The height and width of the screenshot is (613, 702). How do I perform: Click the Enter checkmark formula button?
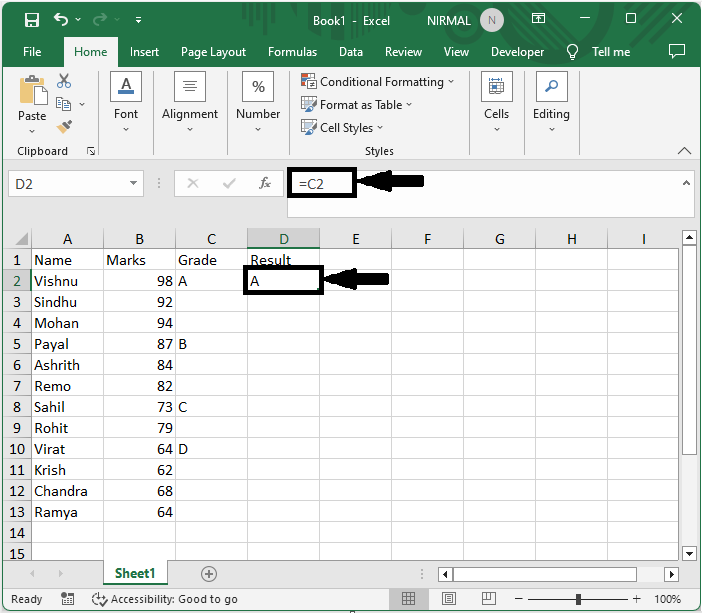[x=229, y=183]
